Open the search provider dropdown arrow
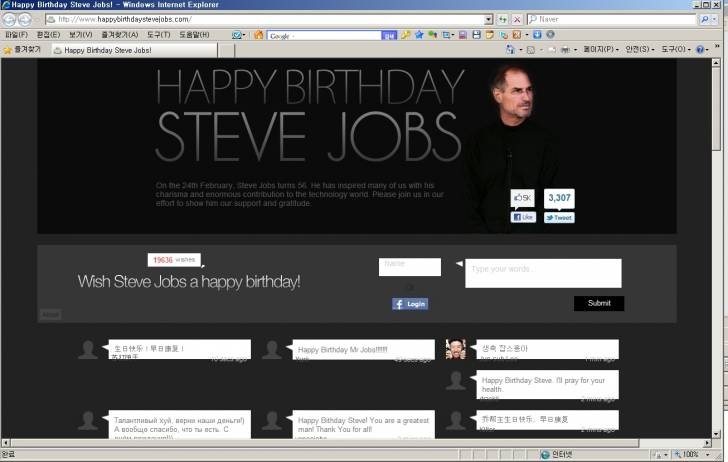Image resolution: width=728 pixels, height=462 pixels. (x=715, y=20)
